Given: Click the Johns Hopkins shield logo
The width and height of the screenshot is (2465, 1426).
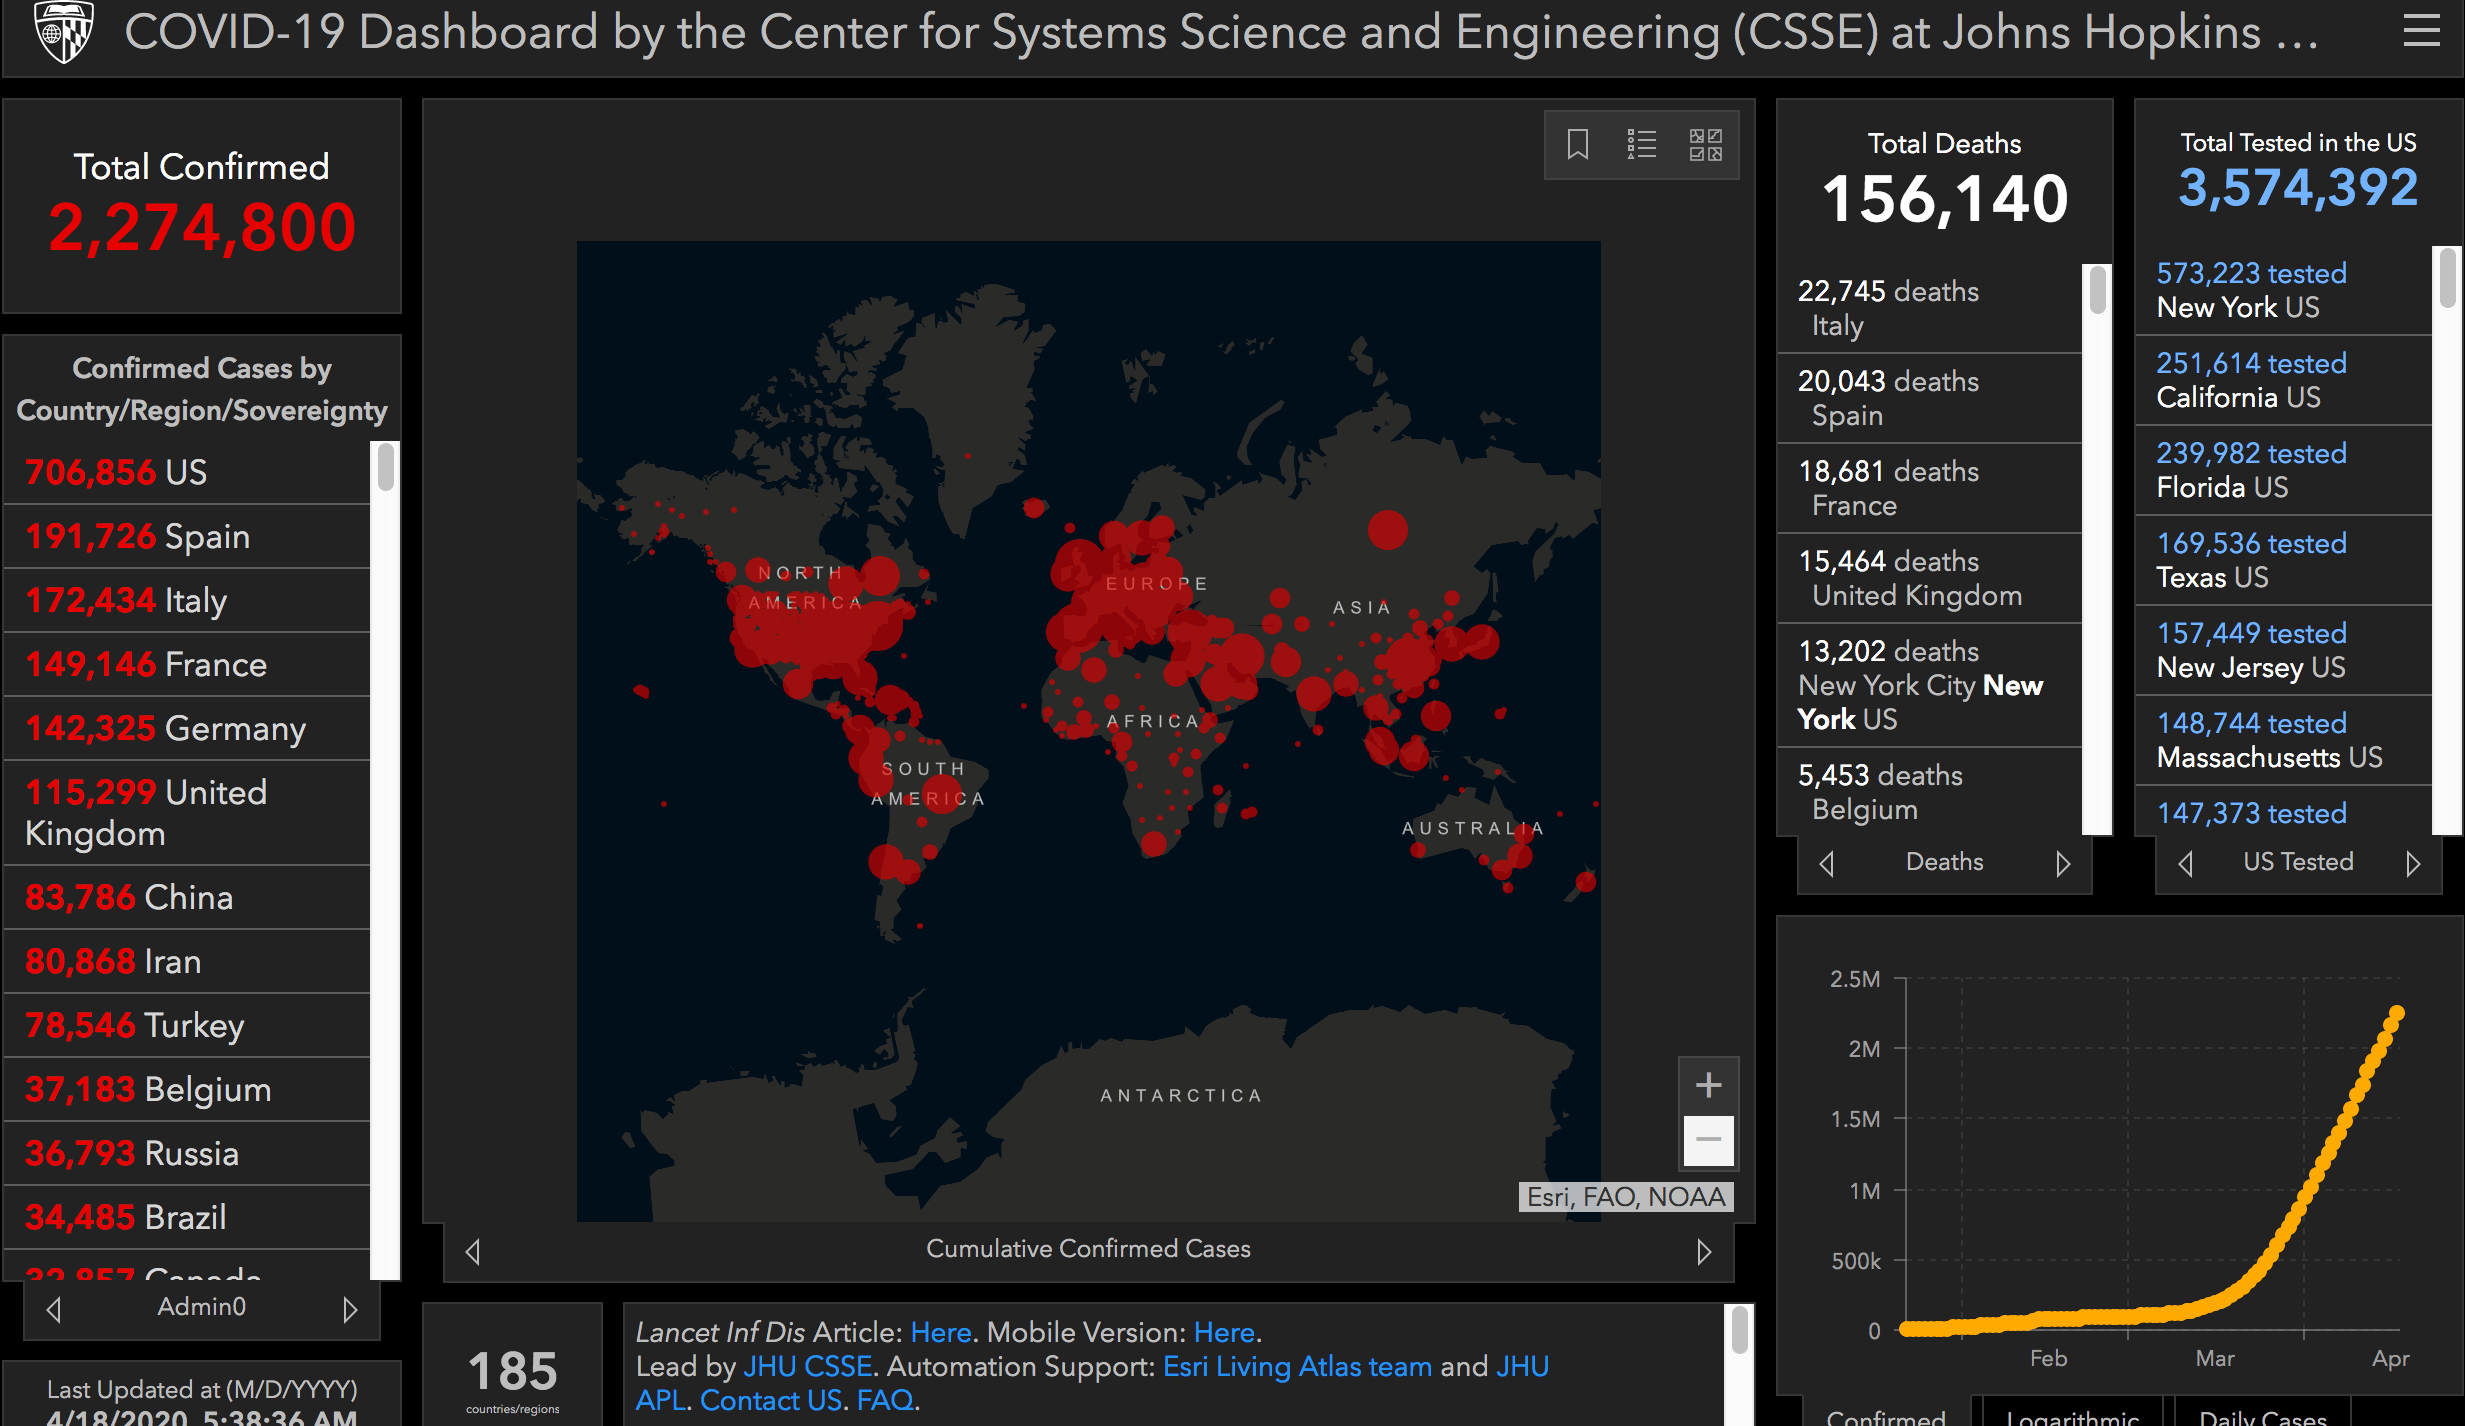Looking at the screenshot, I should pos(63,31).
